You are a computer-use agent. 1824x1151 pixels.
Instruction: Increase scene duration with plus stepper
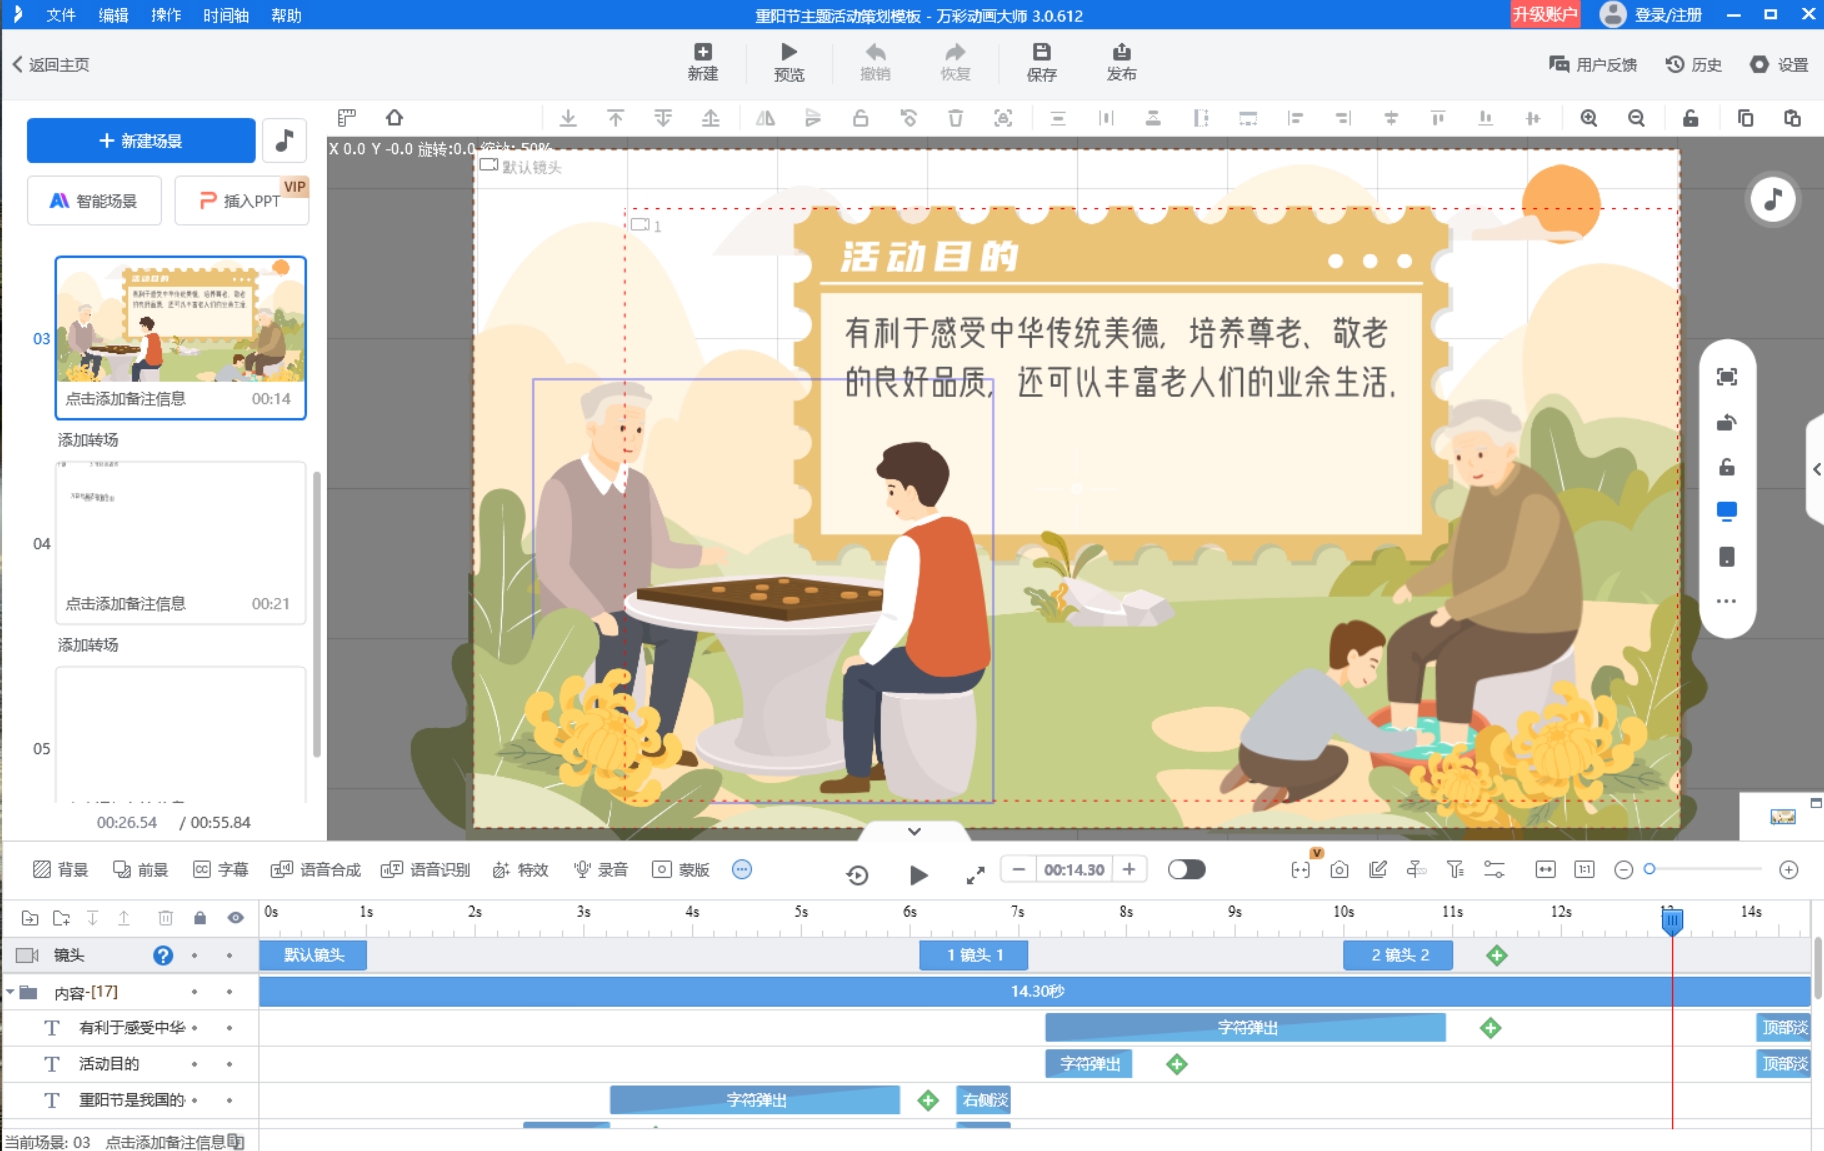pyautogui.click(x=1129, y=870)
